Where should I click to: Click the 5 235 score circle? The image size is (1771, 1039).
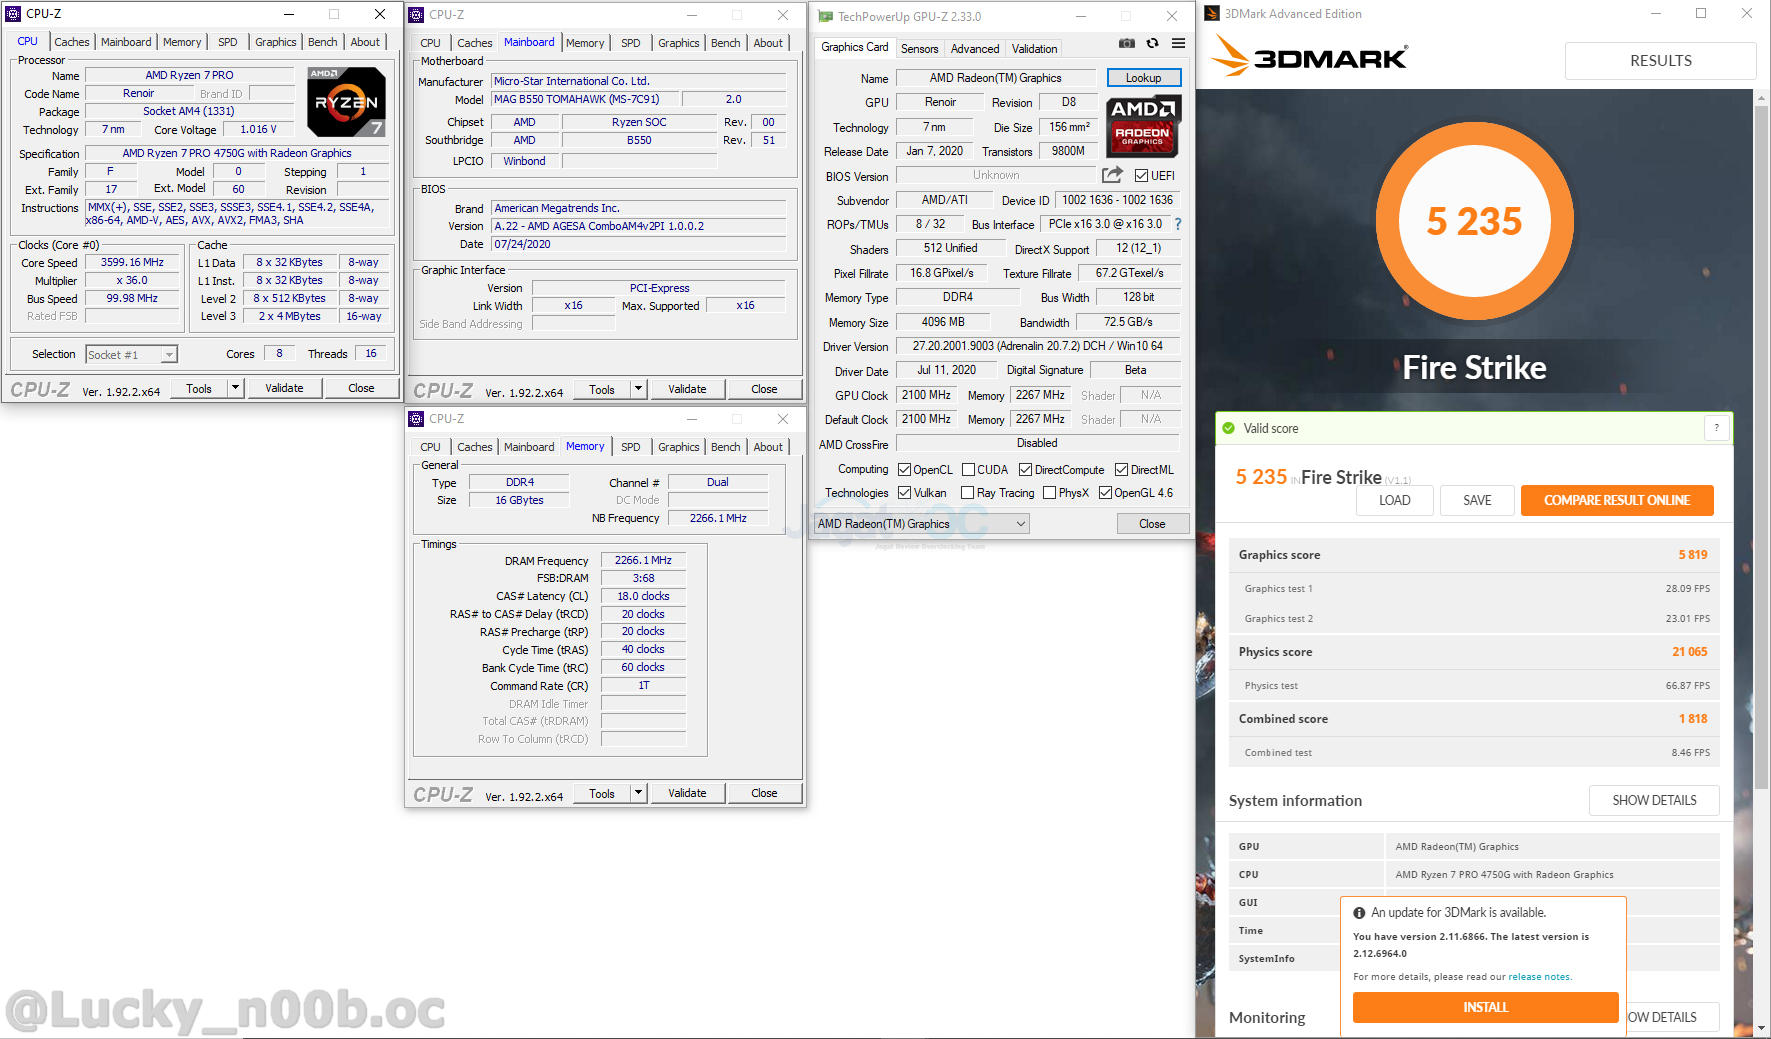pos(1474,221)
